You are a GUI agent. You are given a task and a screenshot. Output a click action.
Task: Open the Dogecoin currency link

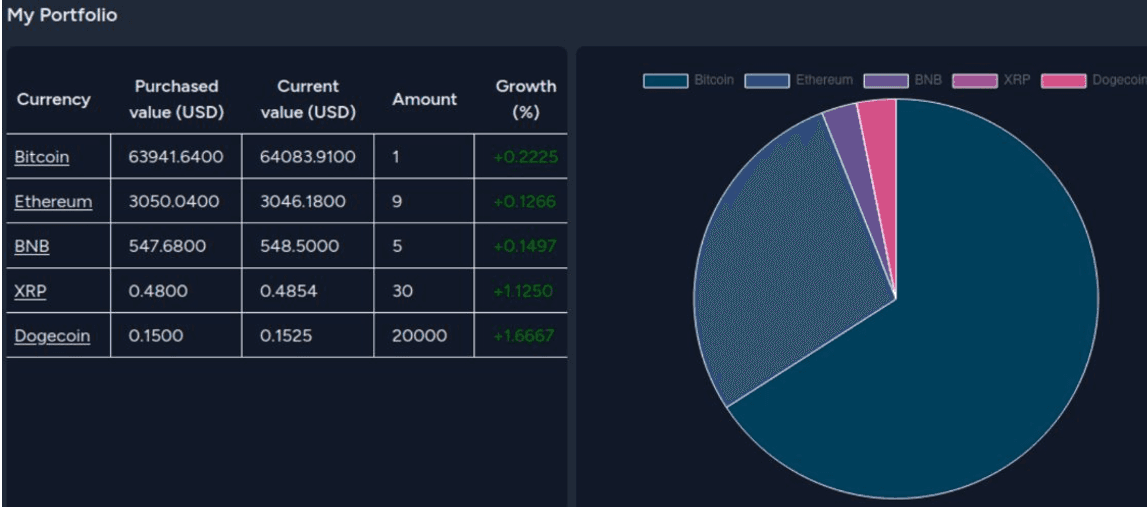[52, 336]
